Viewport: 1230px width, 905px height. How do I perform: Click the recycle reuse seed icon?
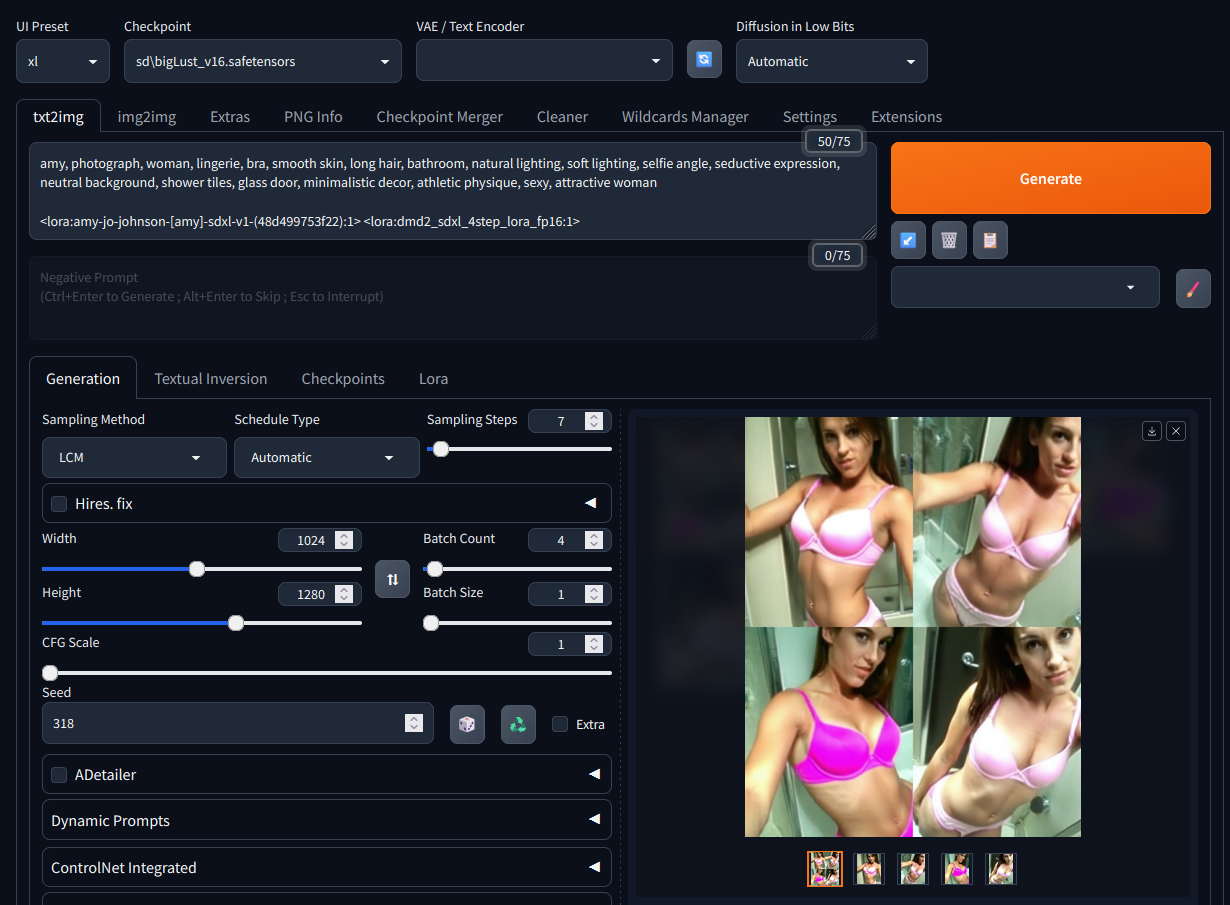[518, 724]
